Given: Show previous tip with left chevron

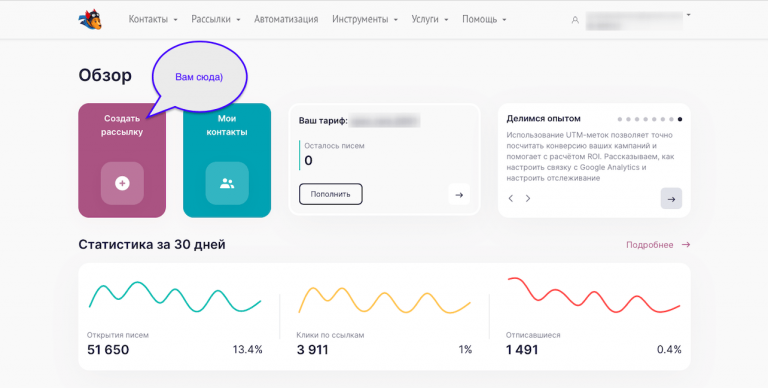Looking at the screenshot, I should point(511,198).
